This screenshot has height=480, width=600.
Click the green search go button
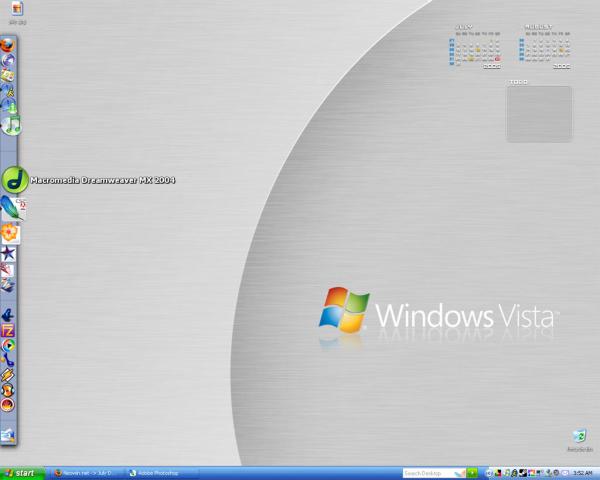tap(472, 473)
